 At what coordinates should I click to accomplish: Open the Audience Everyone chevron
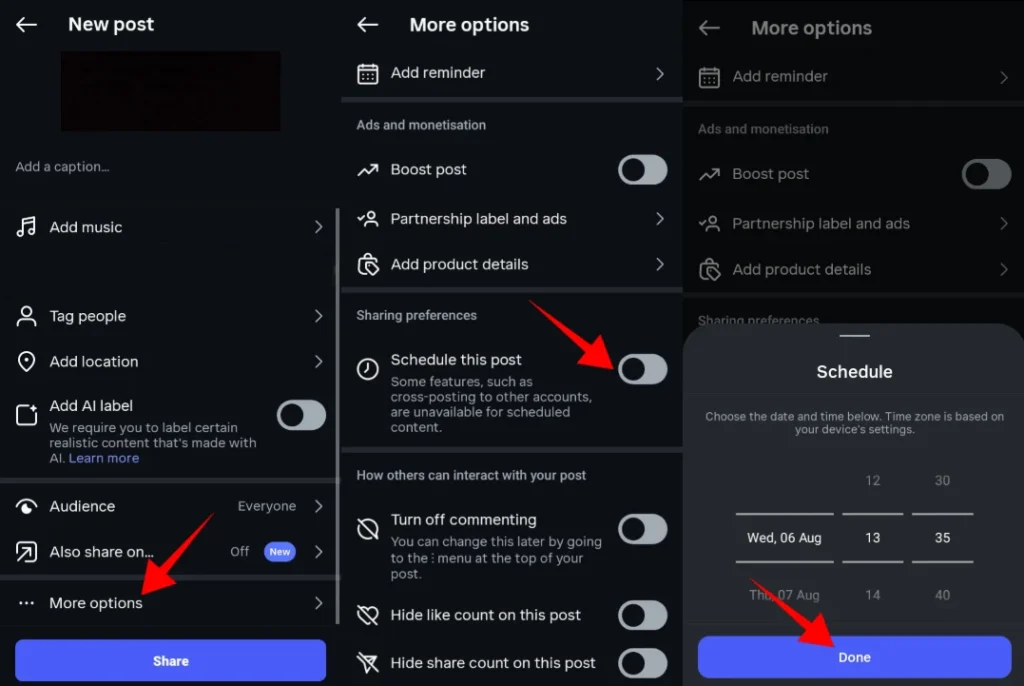point(319,506)
